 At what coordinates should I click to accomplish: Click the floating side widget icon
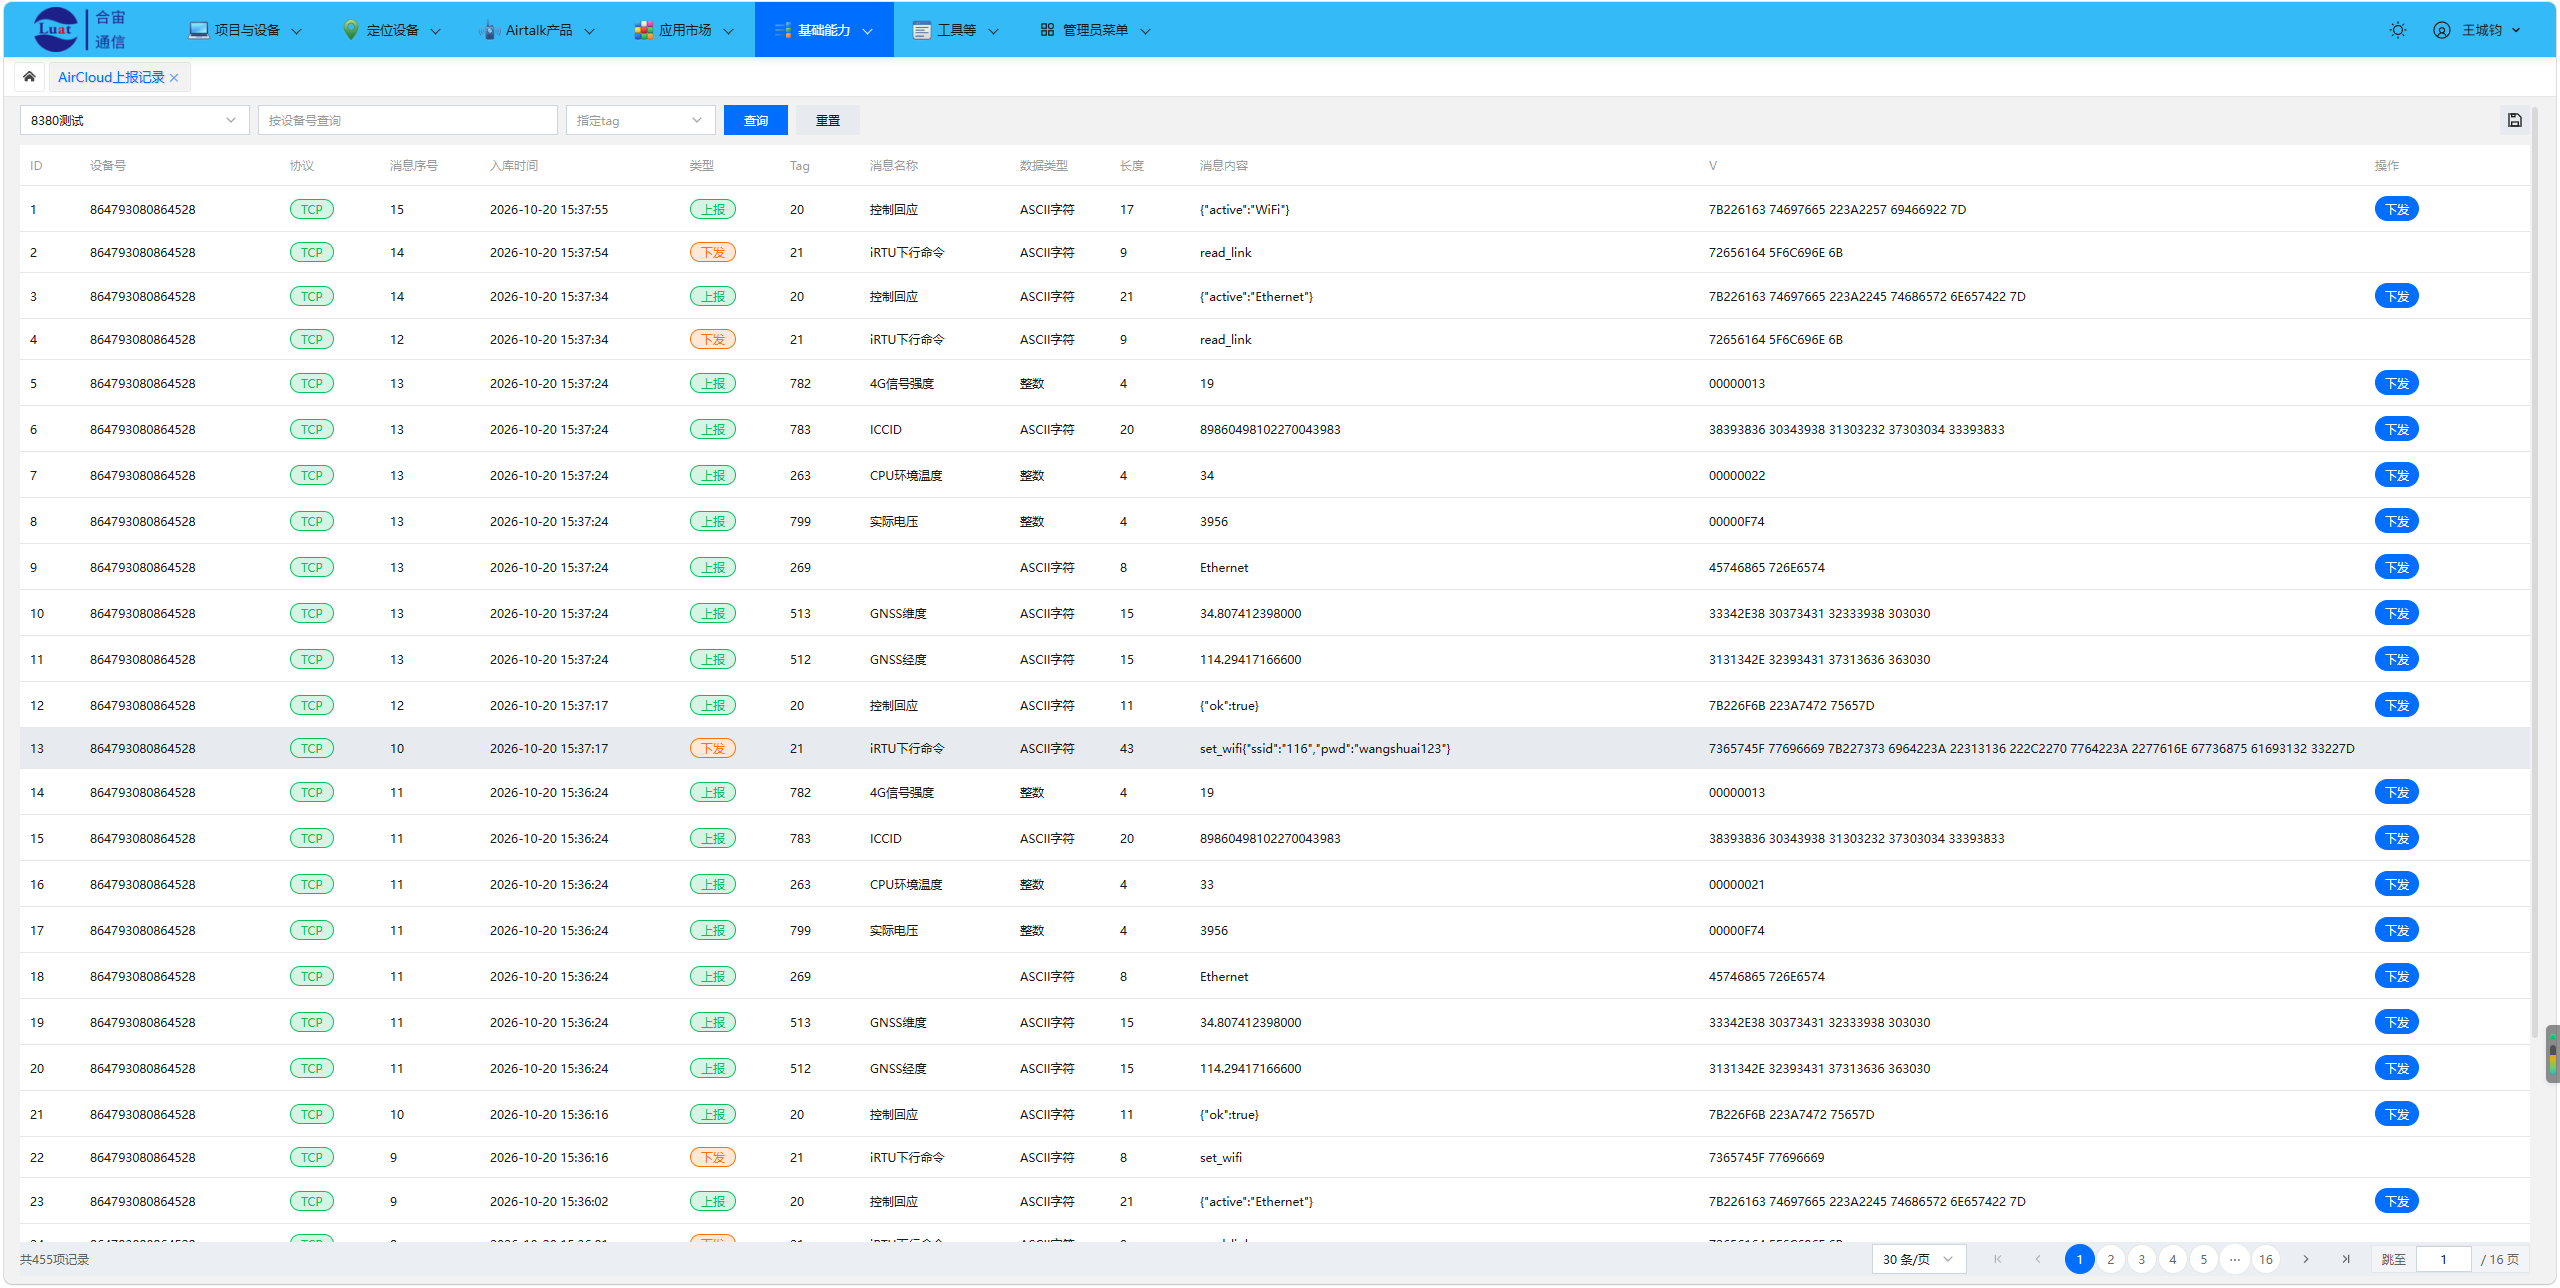tap(2552, 1053)
